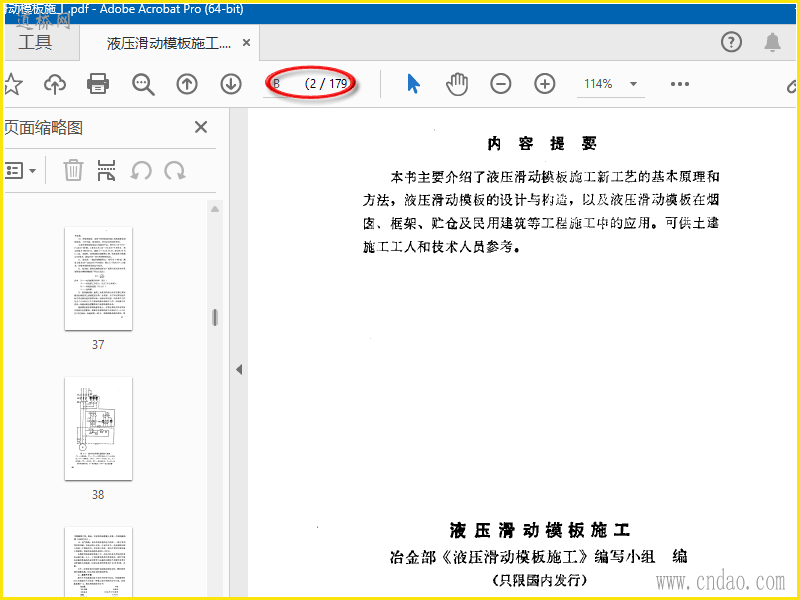Screen dimensions: 800x600
Task: Select the page 38 thumbnail
Action: (98, 429)
